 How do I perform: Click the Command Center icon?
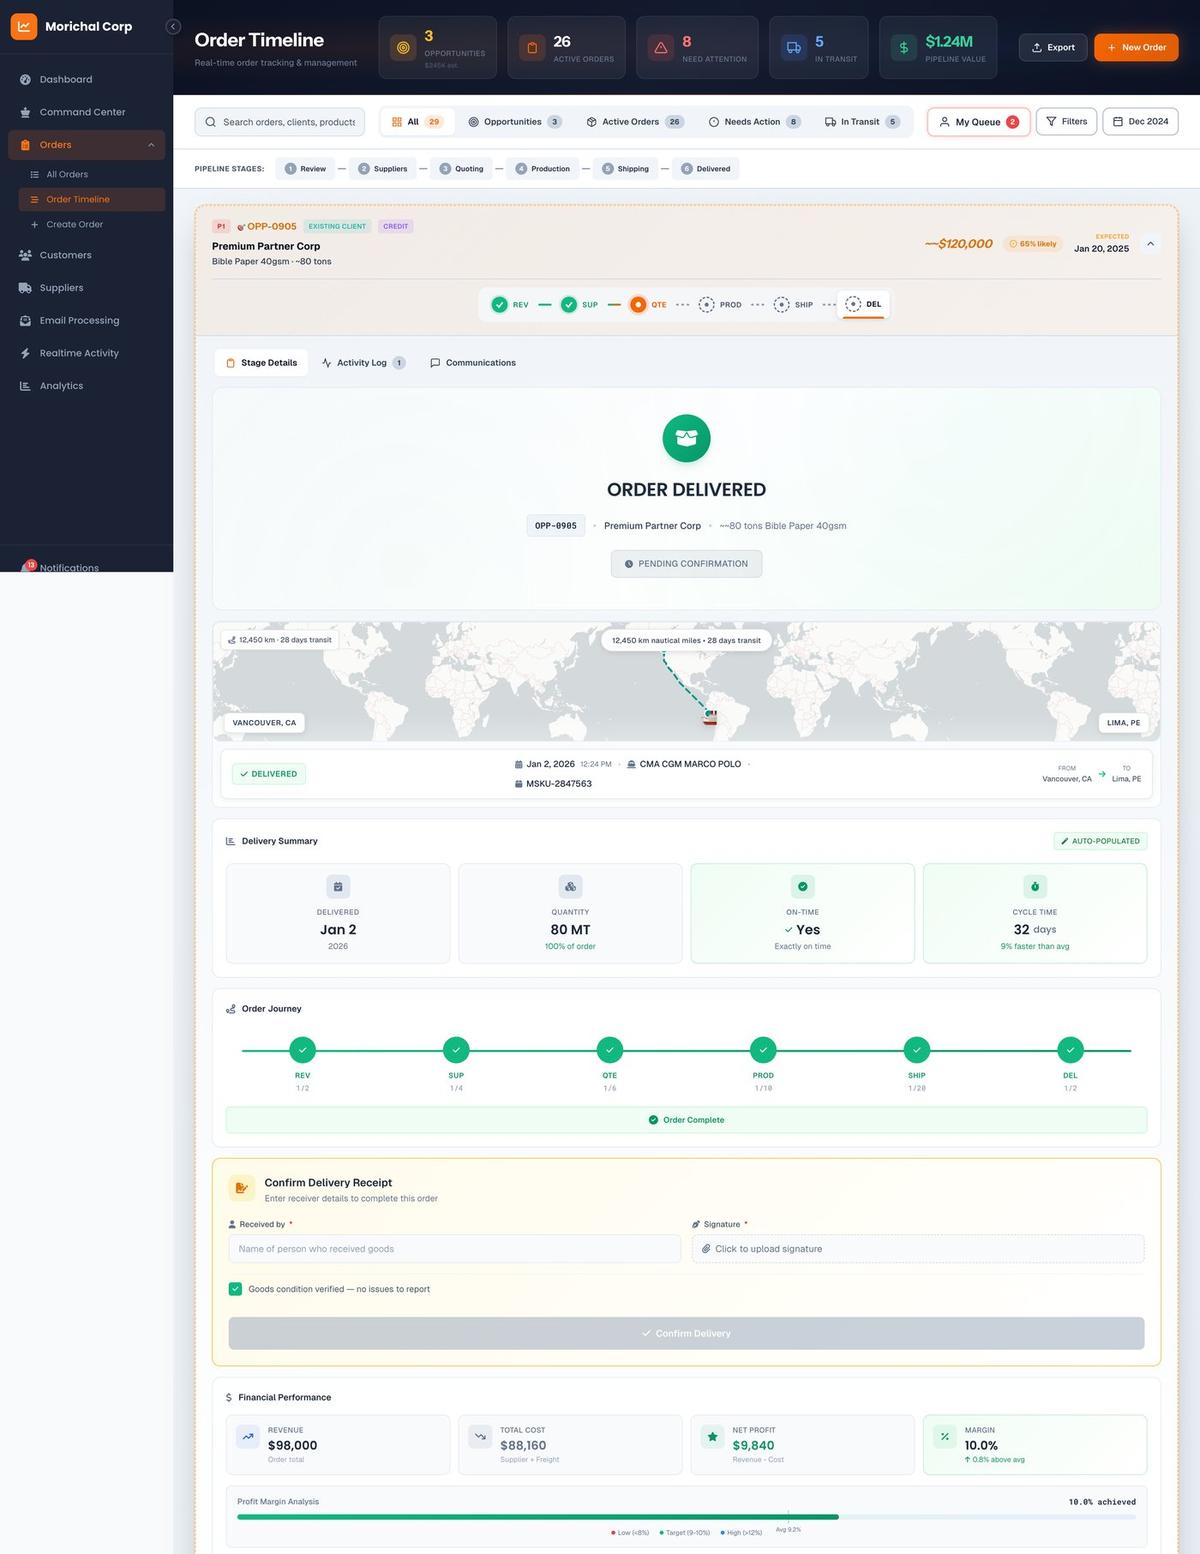(x=24, y=111)
